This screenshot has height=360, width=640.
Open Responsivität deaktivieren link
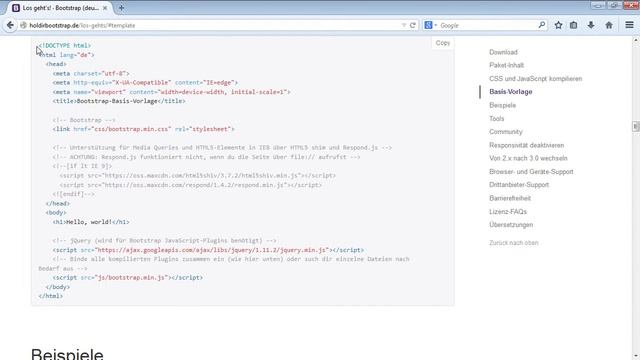(527, 145)
